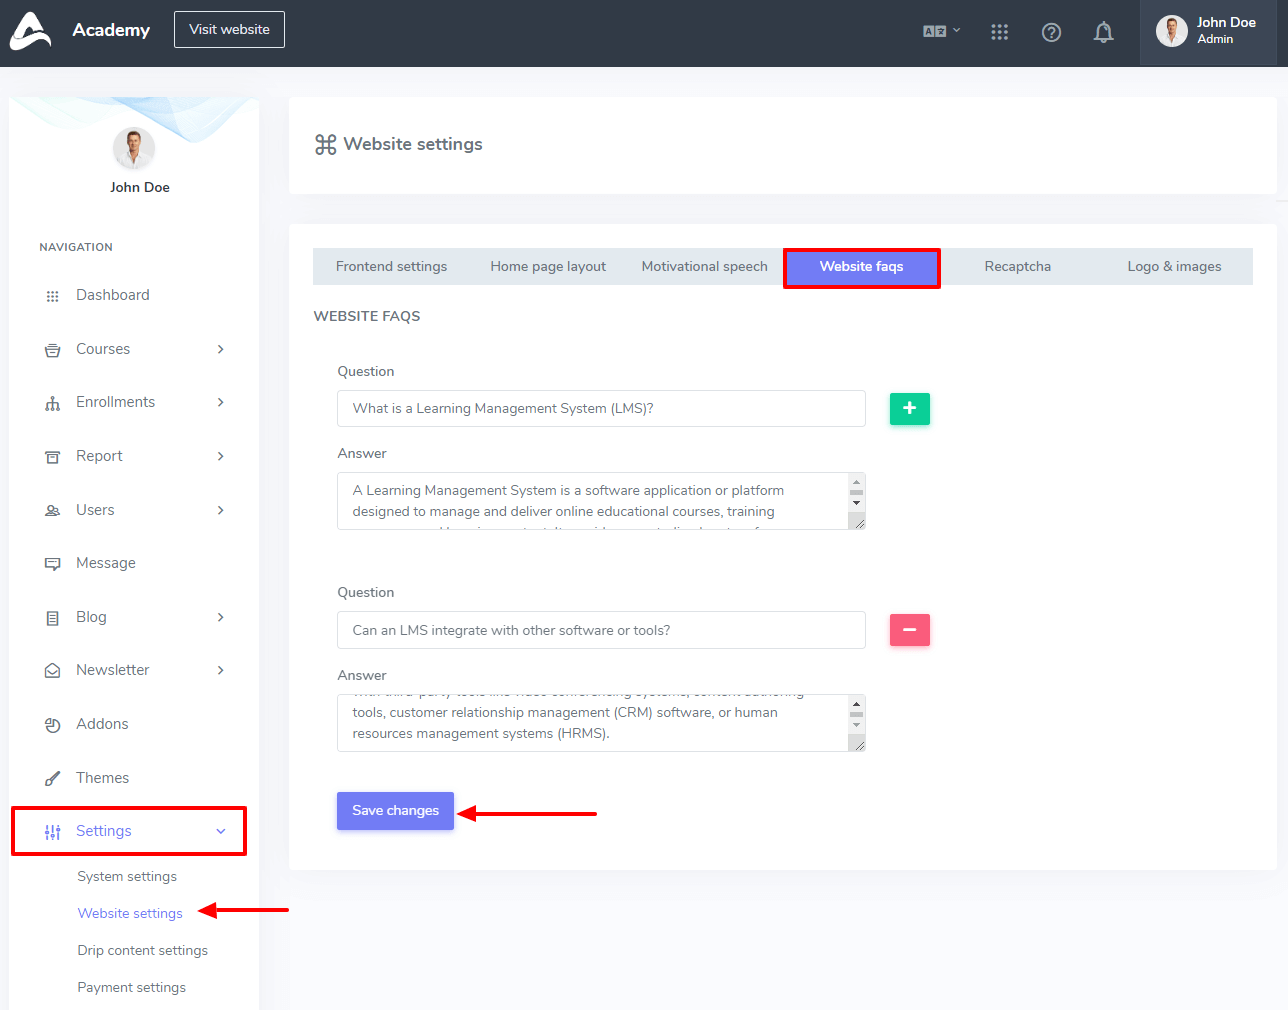Image resolution: width=1288 pixels, height=1010 pixels.
Task: Click the Visit website button
Action: tap(229, 30)
